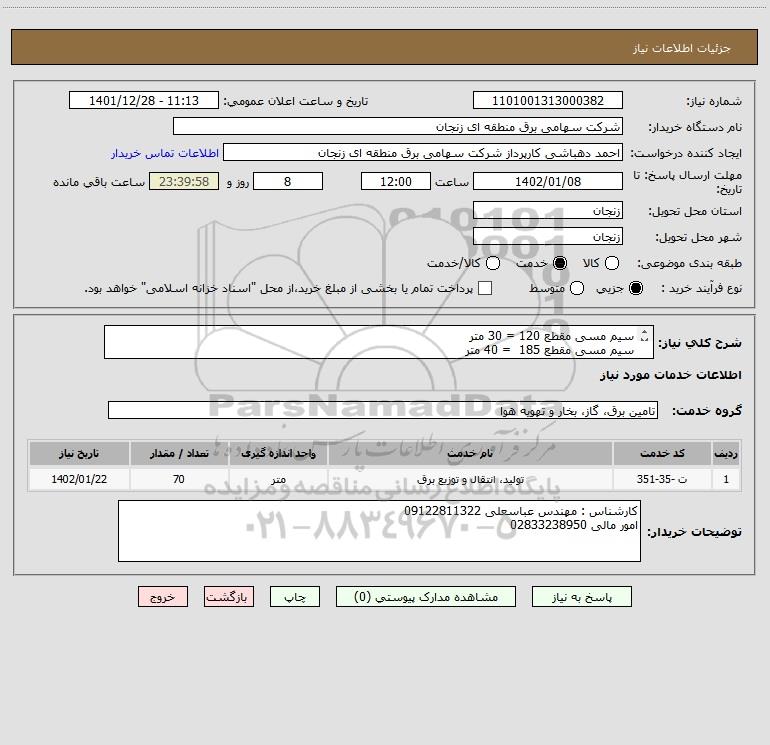The height and width of the screenshot is (745, 770).
Task: Click the date cell 1402/01/22
Action: pos(79,479)
